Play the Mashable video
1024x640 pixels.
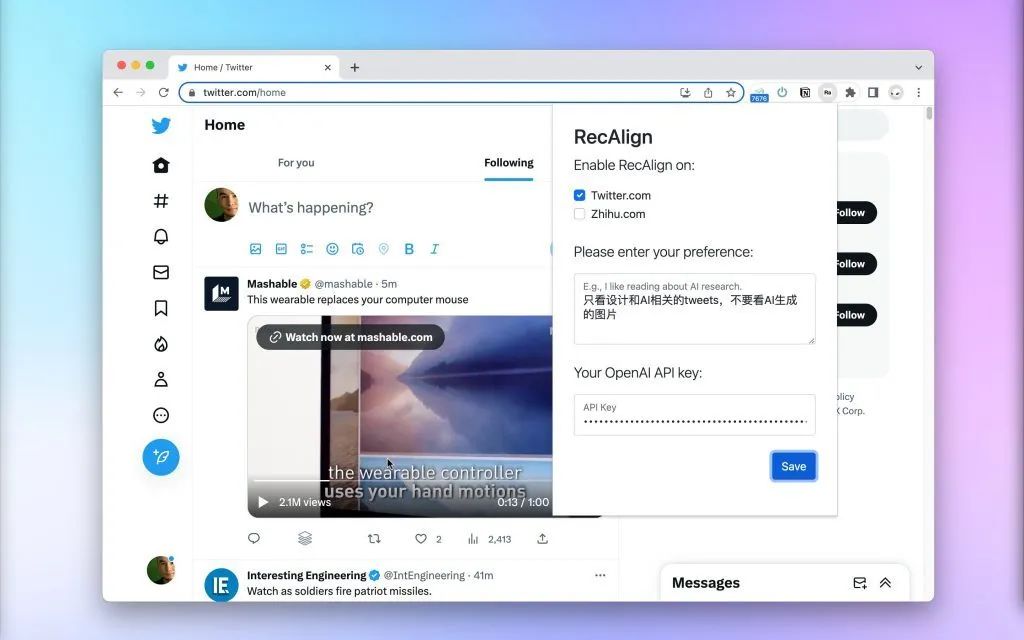[263, 502]
